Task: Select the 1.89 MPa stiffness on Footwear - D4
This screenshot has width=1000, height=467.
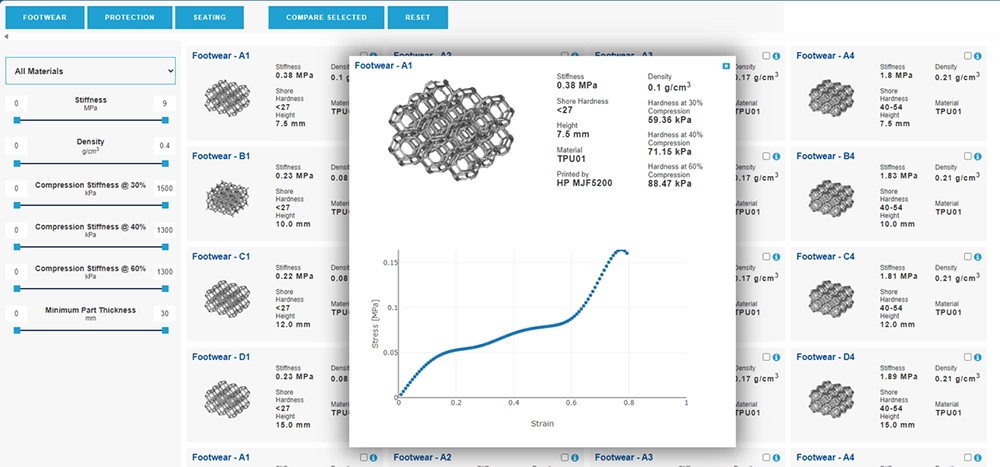Action: [x=899, y=376]
